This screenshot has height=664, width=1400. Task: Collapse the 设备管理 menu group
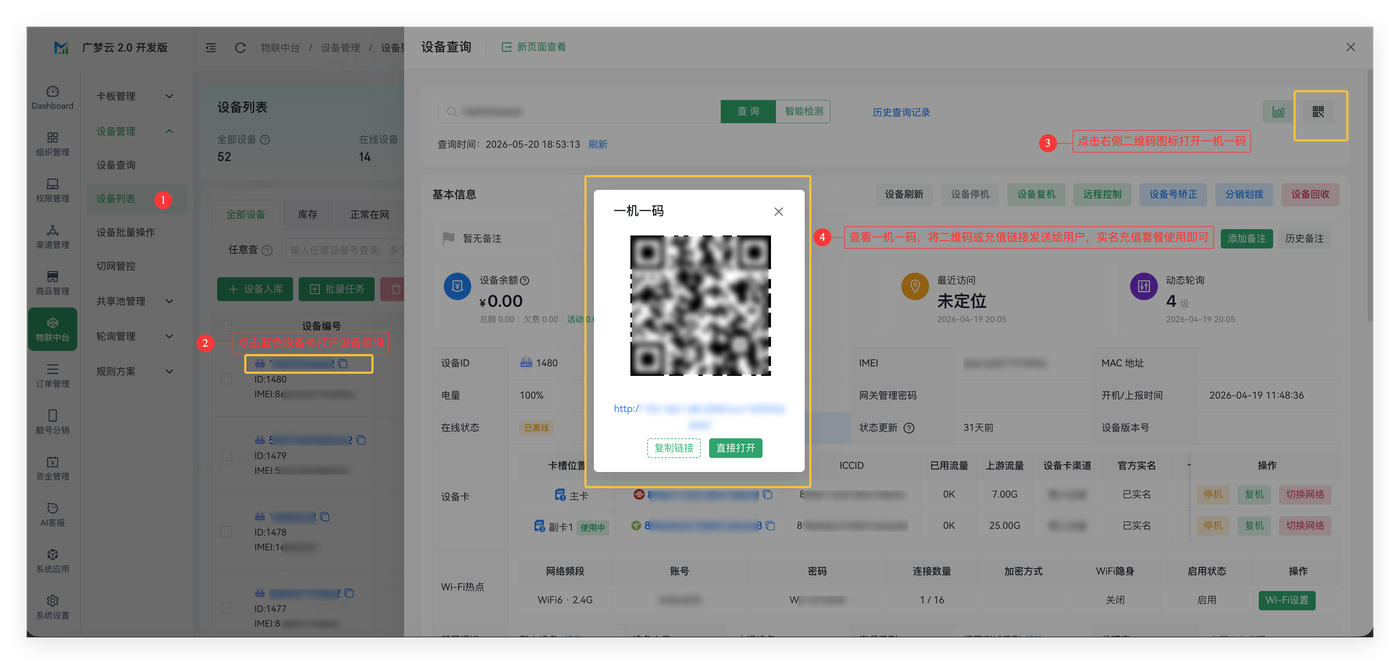click(x=135, y=131)
